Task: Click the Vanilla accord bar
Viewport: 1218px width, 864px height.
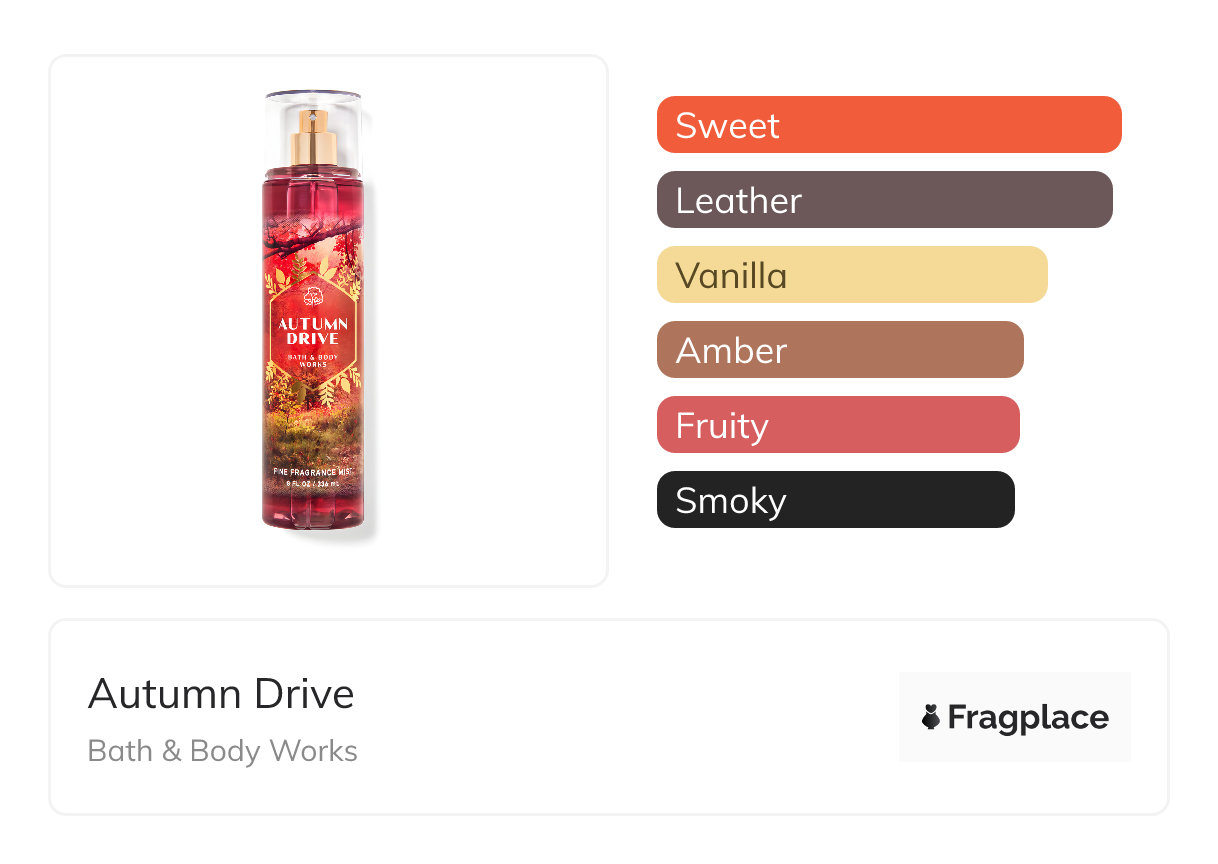Action: click(852, 275)
